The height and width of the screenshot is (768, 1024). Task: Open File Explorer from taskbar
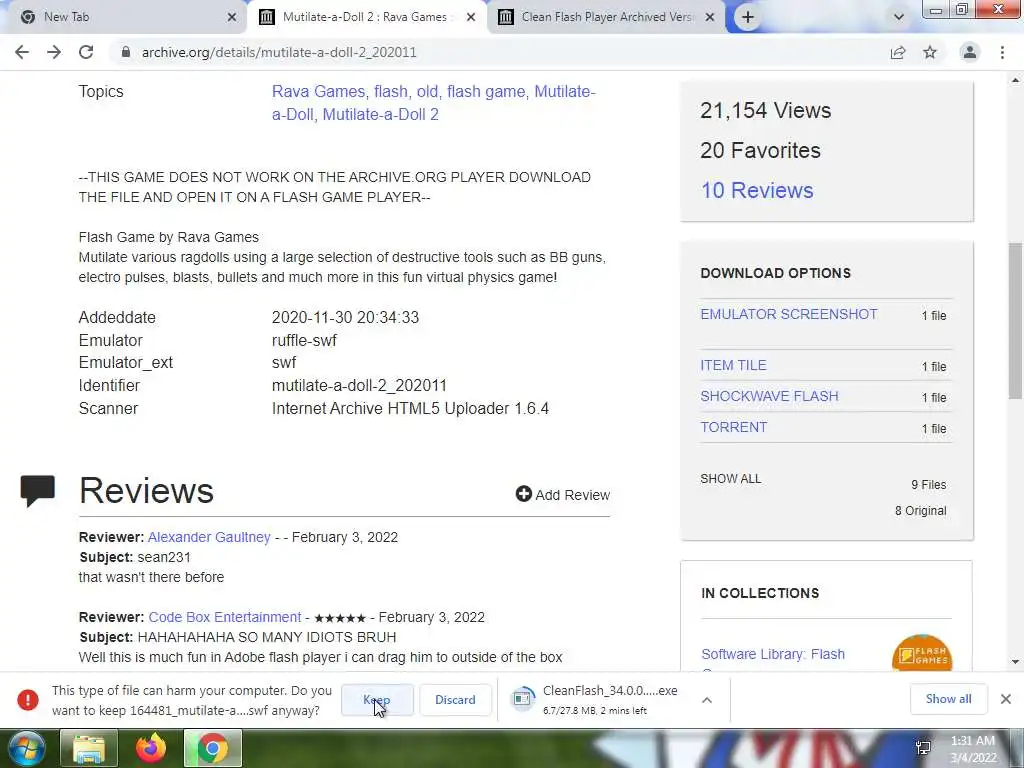tap(89, 748)
